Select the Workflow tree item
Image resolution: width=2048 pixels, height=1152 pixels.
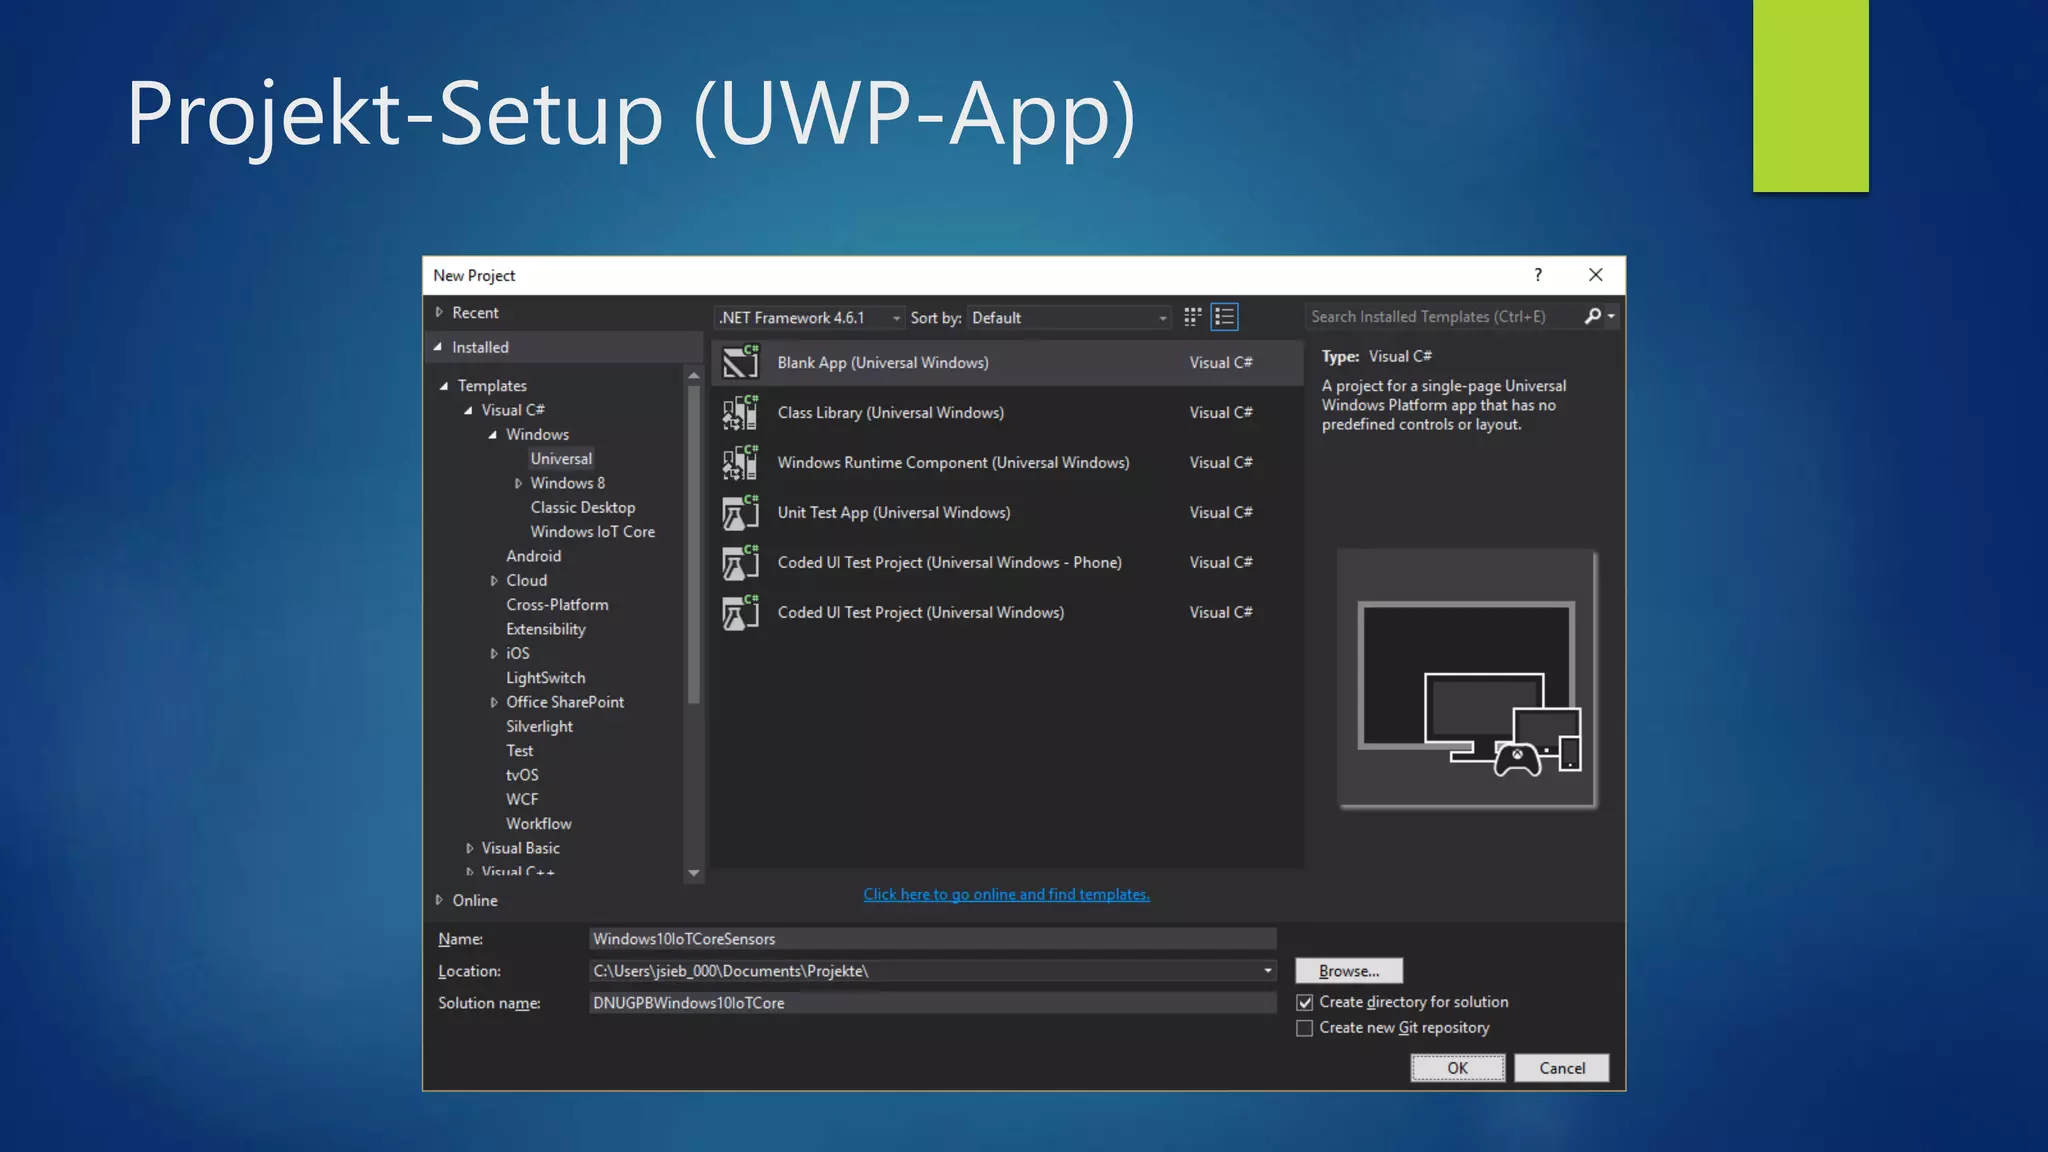(538, 824)
